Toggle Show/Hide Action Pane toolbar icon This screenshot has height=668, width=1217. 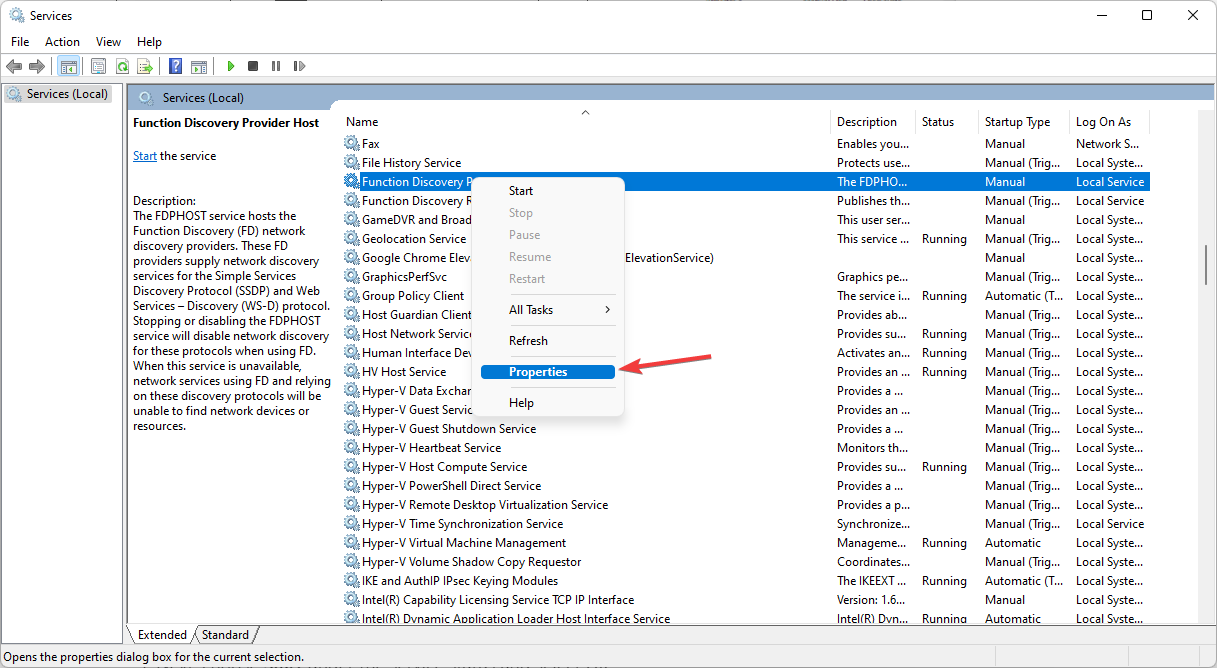pos(199,66)
